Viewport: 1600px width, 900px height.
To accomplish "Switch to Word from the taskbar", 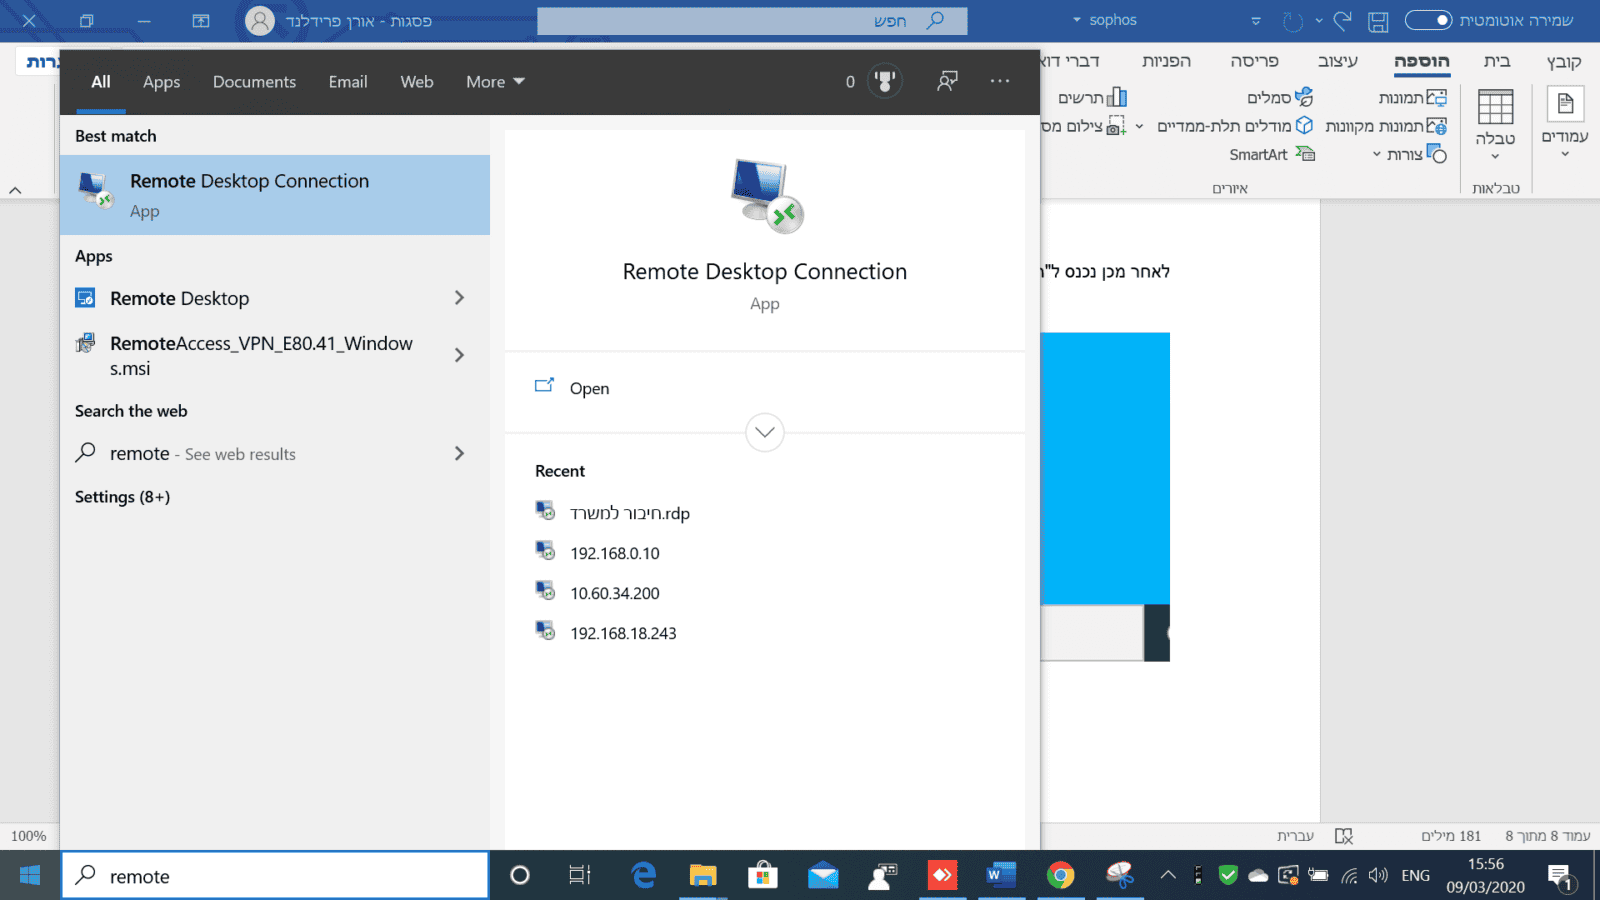I will [x=1000, y=876].
